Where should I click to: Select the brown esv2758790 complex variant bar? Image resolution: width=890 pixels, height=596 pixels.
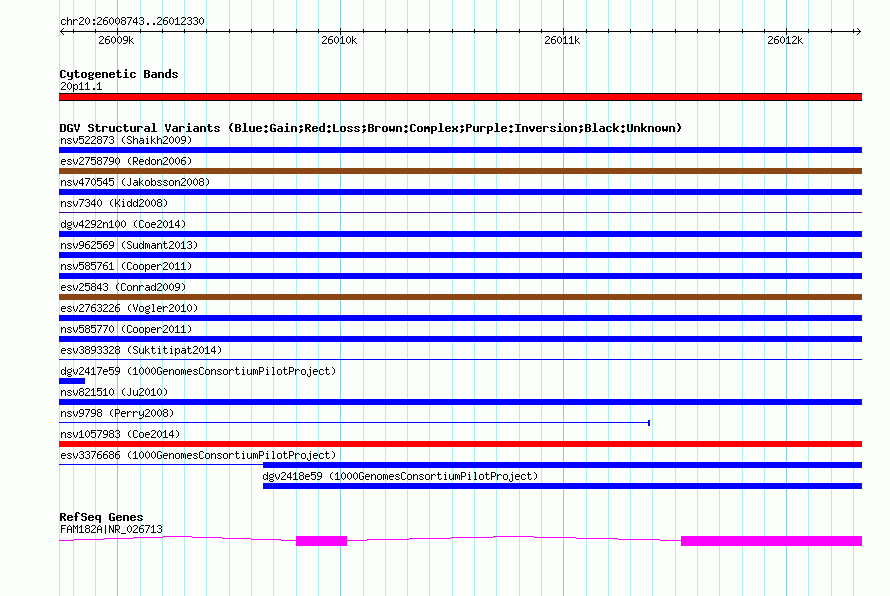point(460,171)
